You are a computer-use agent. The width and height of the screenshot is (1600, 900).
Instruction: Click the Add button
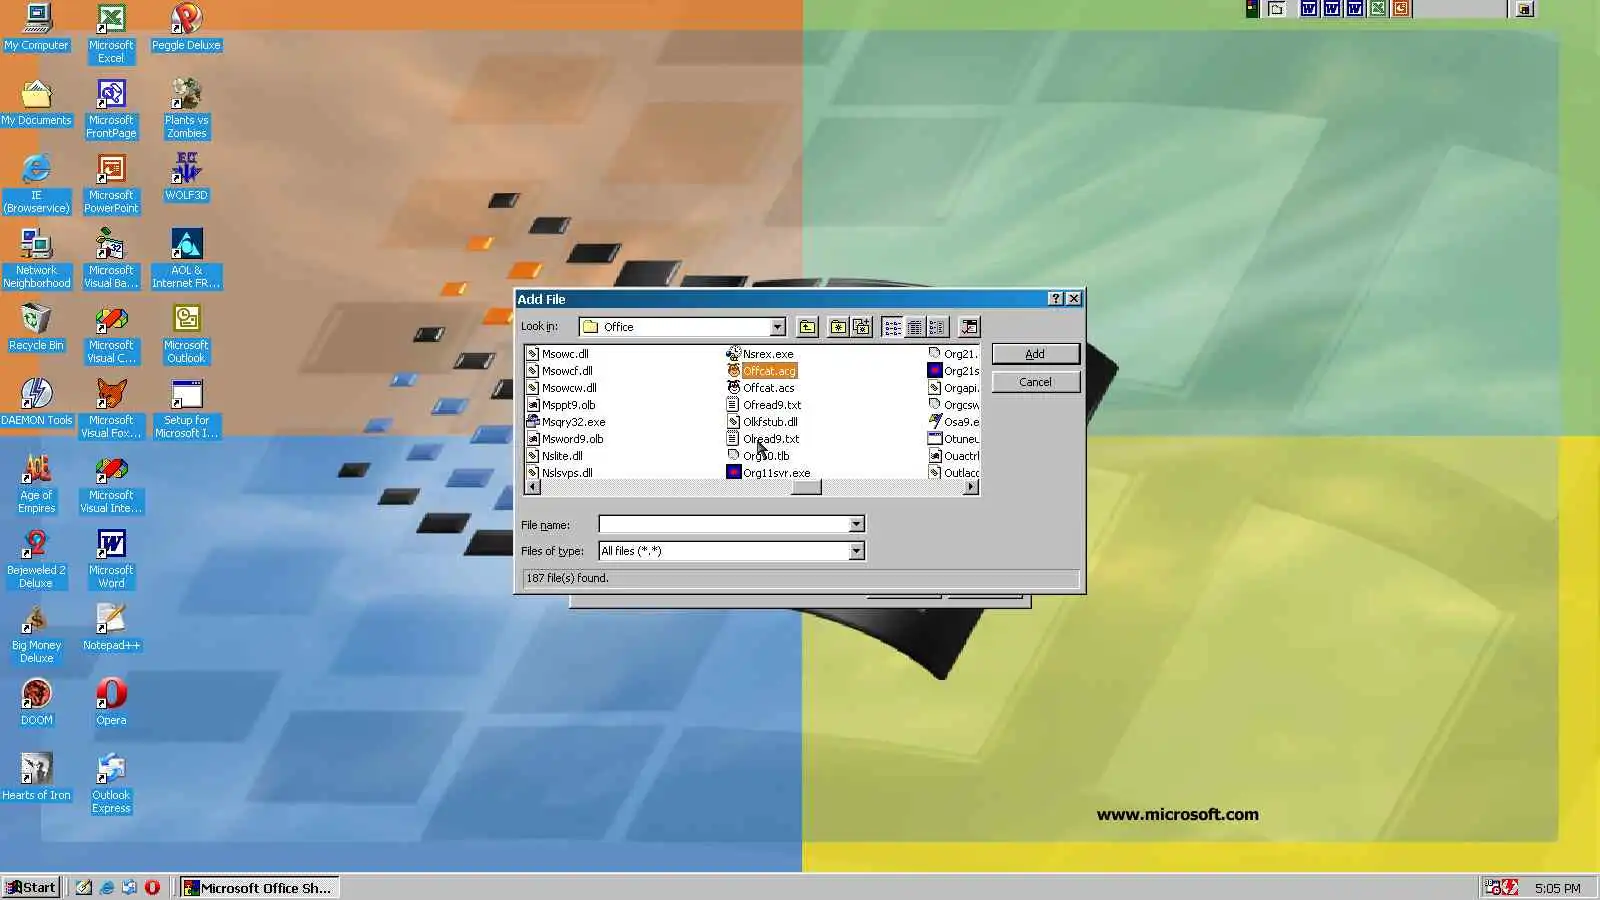point(1035,354)
